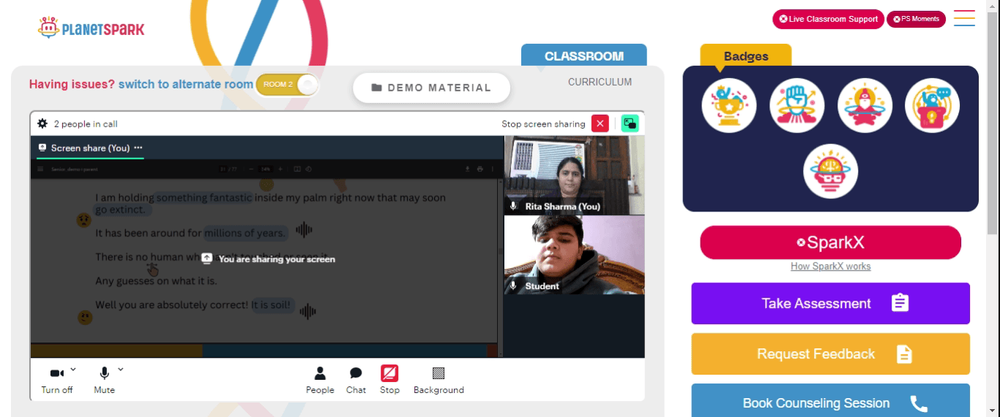Select the Badges tab
Image resolution: width=1000 pixels, height=417 pixels.
point(746,56)
